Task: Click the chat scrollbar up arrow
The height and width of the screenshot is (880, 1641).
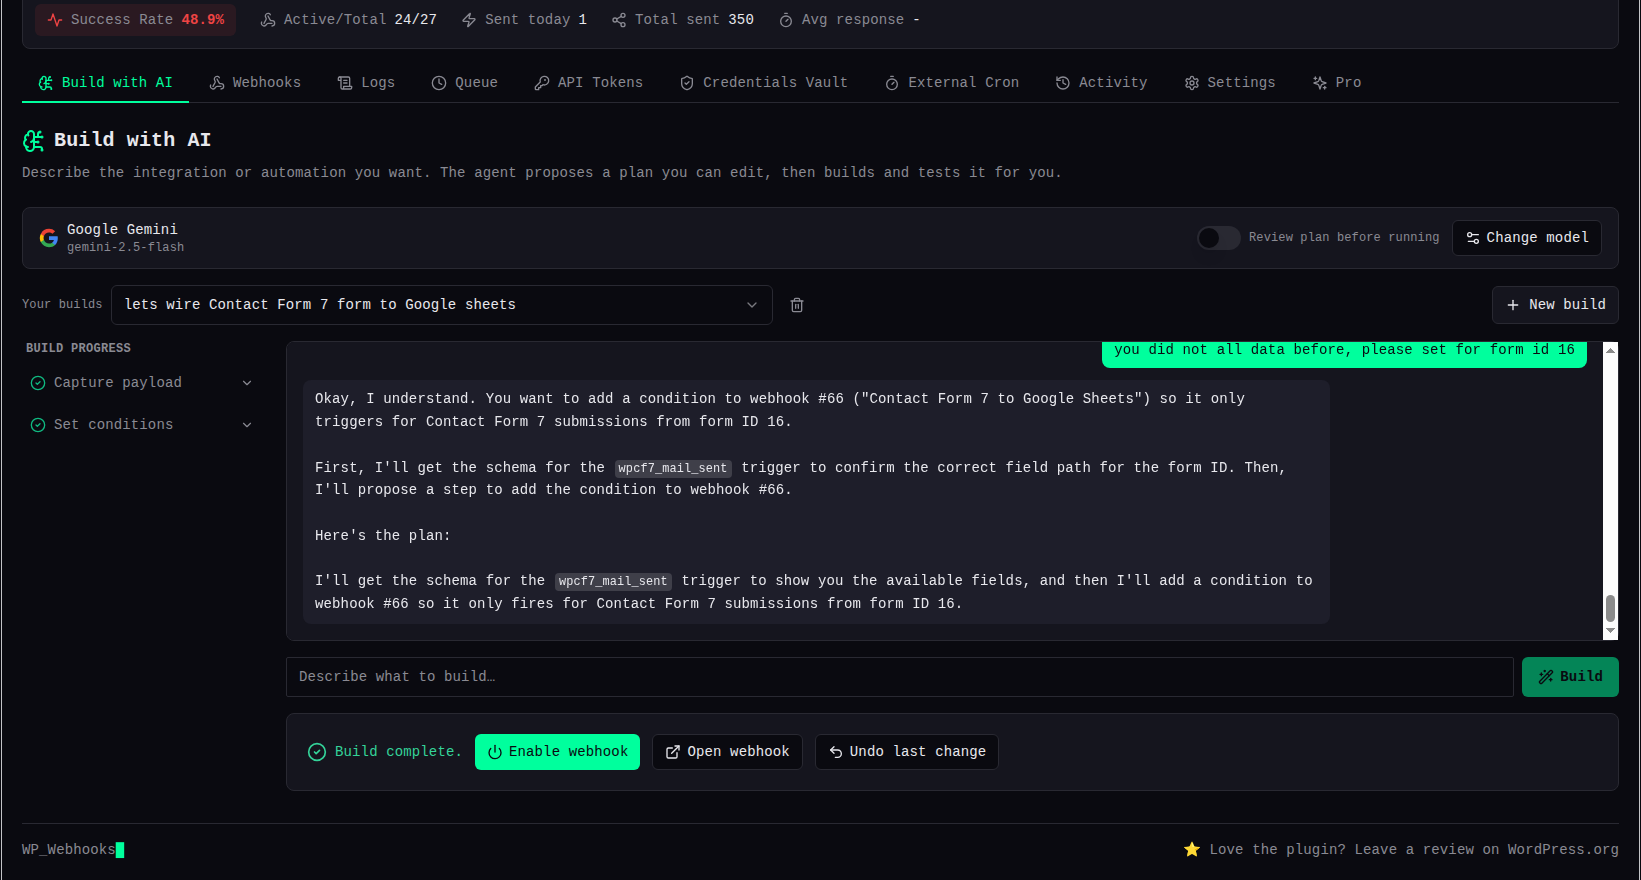Action: click(1610, 350)
